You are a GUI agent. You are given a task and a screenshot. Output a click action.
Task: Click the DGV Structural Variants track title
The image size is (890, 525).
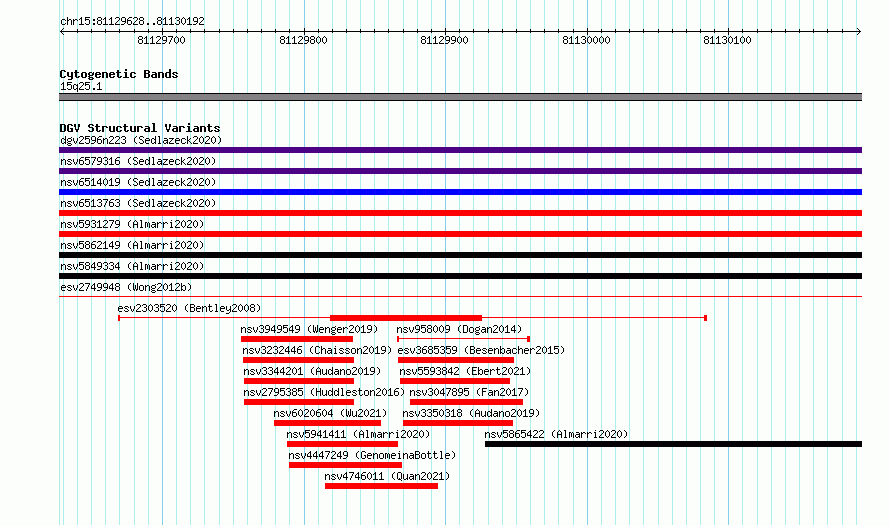[140, 128]
